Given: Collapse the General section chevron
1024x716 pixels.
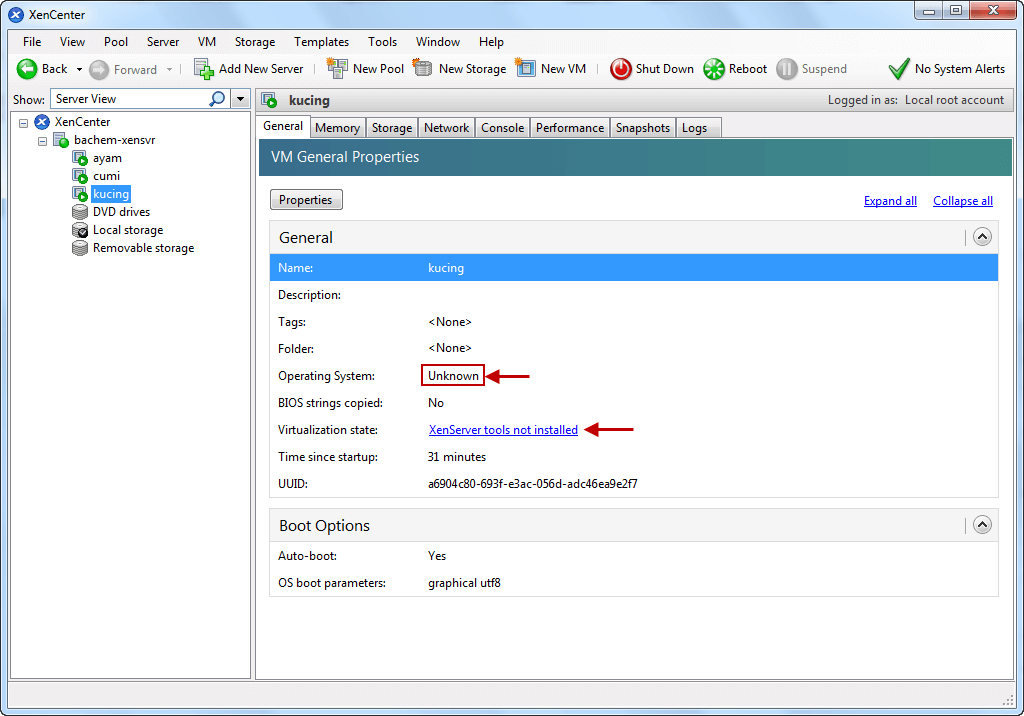Looking at the screenshot, I should tap(982, 236).
